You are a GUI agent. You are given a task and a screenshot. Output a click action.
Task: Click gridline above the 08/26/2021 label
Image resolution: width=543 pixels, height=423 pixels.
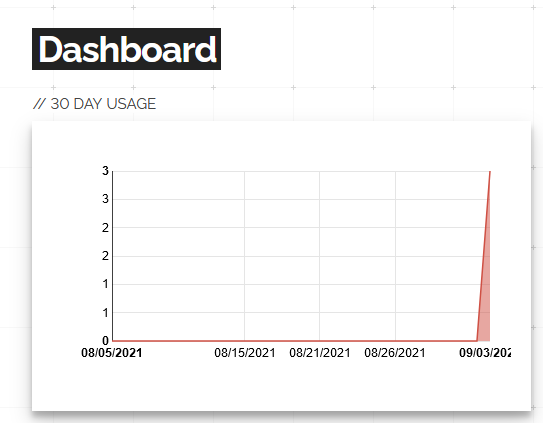coord(395,256)
